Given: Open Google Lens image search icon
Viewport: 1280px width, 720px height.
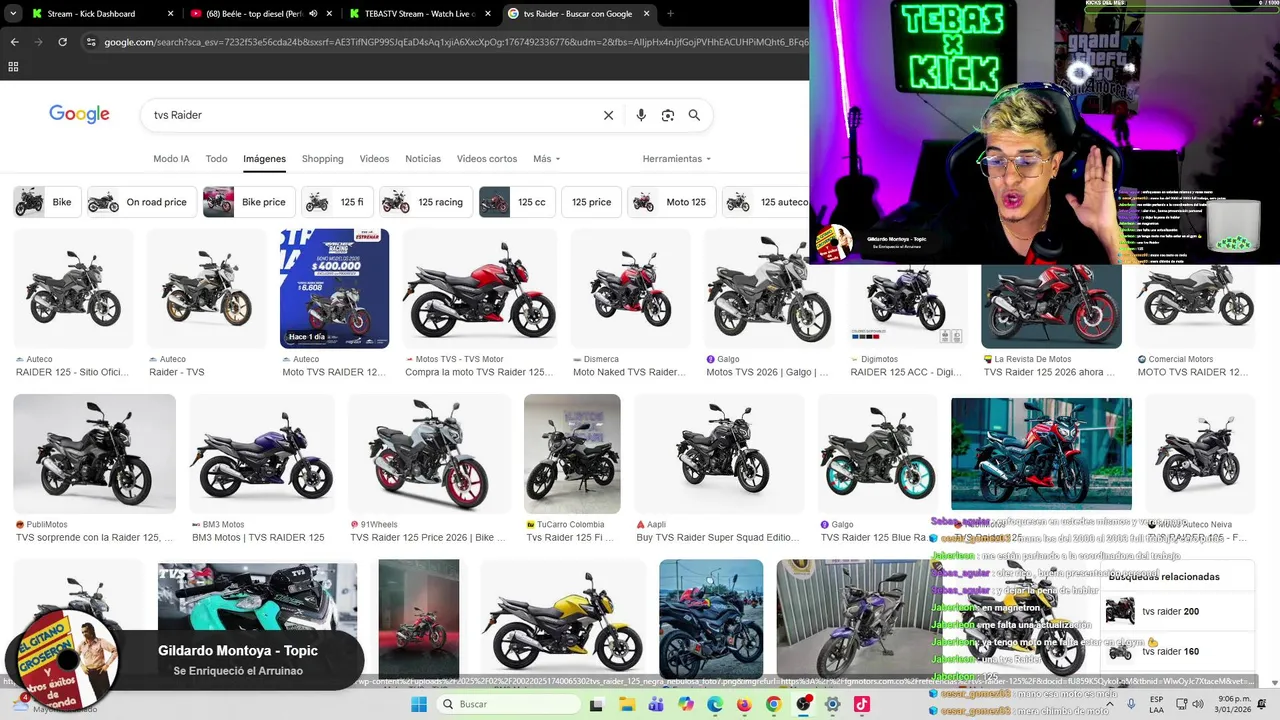Looking at the screenshot, I should point(668,115).
